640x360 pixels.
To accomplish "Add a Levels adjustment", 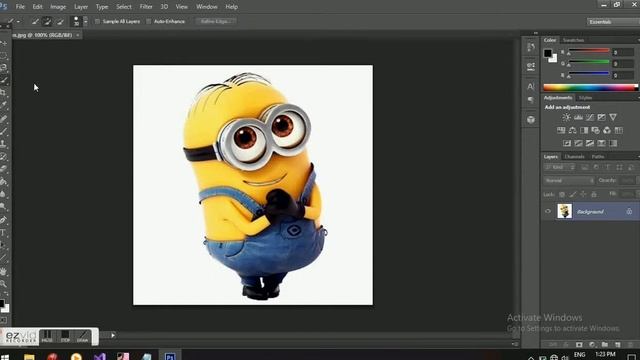I will tap(578, 118).
